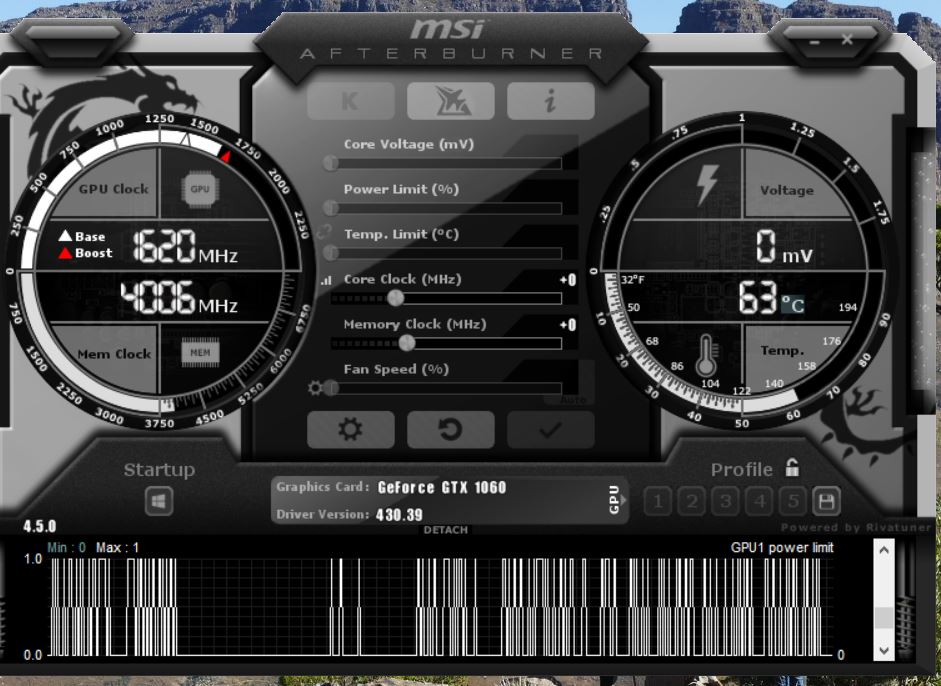941x686 pixels.
Task: Click the Voltage gauge label
Action: click(x=787, y=190)
